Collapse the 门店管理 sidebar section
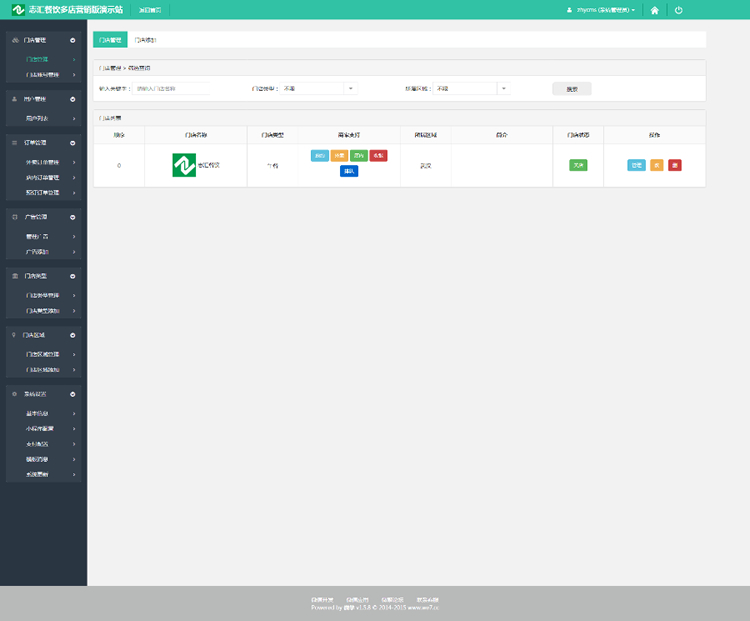 (72, 41)
